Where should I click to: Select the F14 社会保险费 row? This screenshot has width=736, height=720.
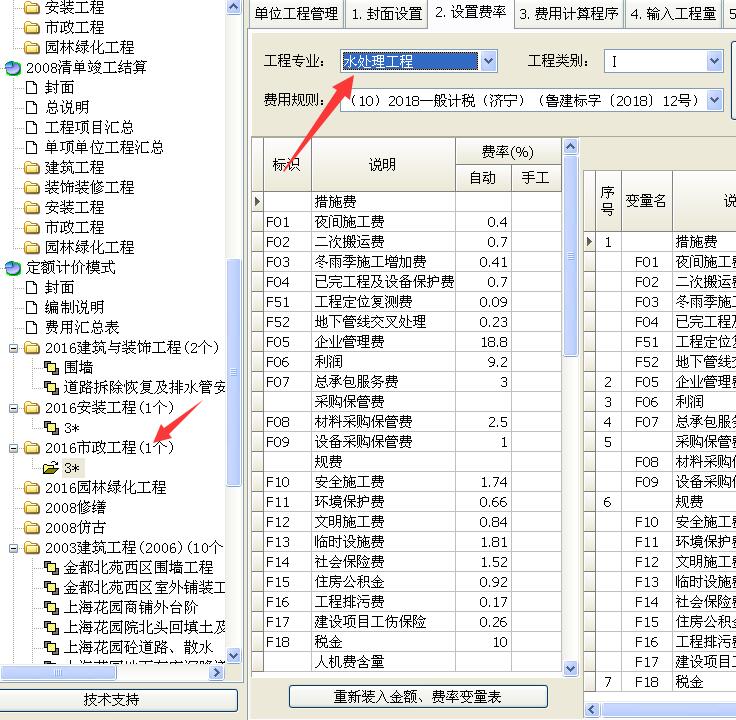[406, 562]
